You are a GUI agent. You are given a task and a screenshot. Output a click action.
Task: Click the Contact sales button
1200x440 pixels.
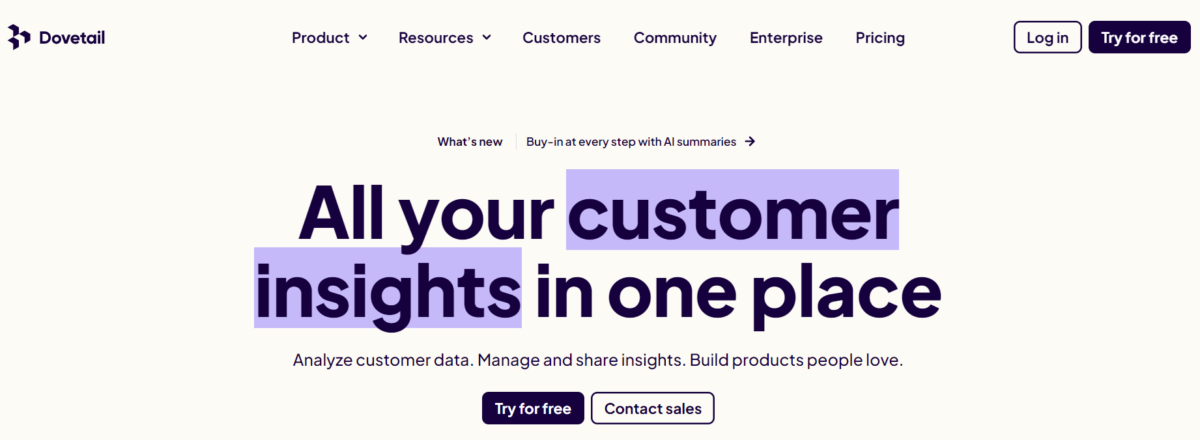pos(653,408)
